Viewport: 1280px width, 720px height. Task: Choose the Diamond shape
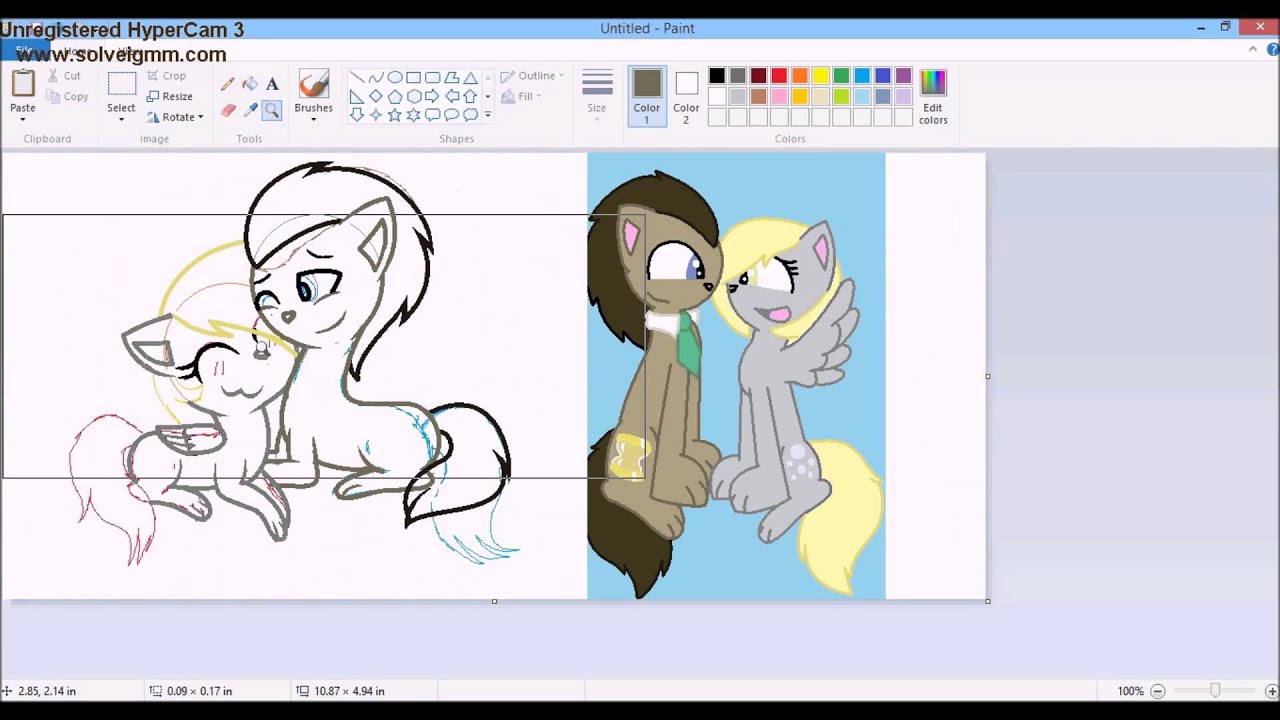coord(376,96)
